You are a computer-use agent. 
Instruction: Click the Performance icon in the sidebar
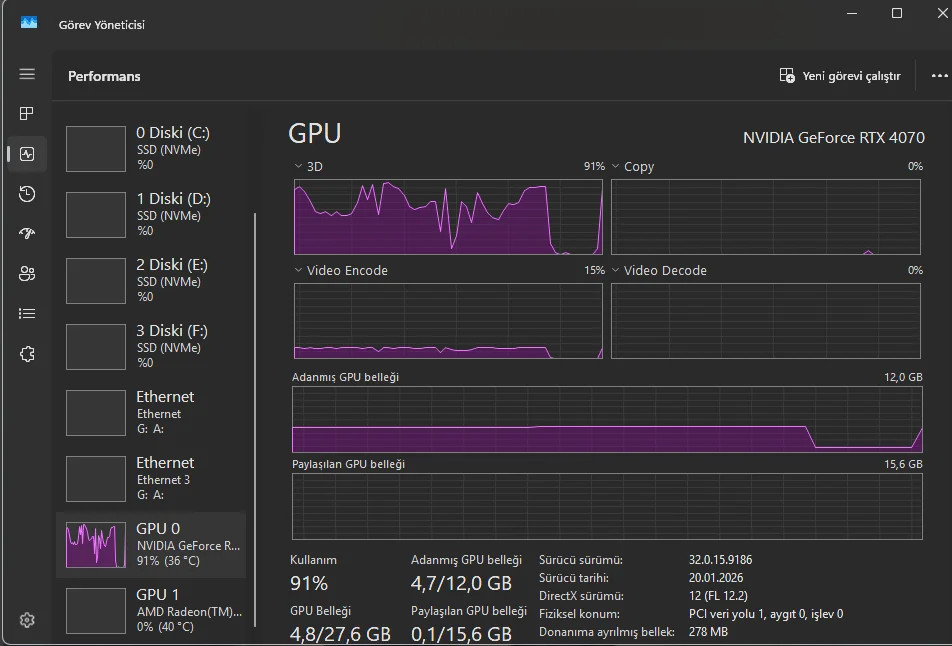pos(27,154)
